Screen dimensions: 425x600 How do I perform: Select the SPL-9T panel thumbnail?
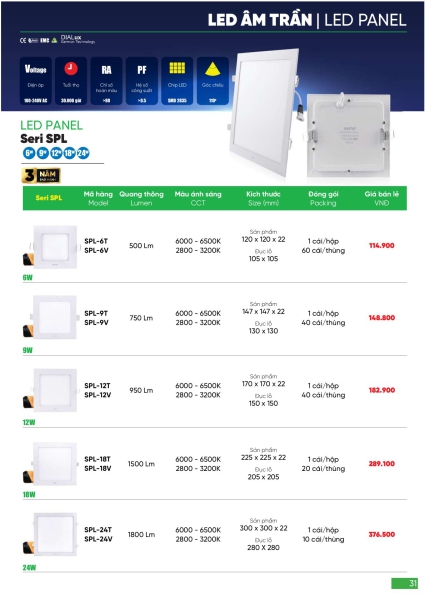click(x=54, y=318)
